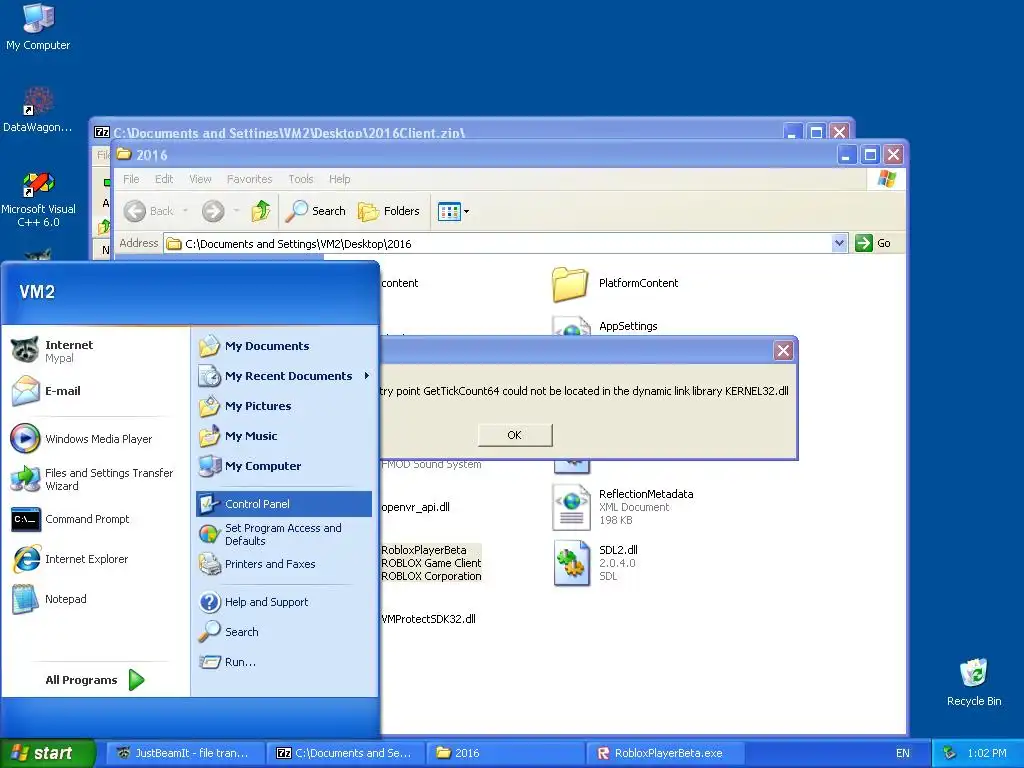Click the Back button in the 2016 window
Image resolution: width=1024 pixels, height=768 pixels.
tap(149, 211)
